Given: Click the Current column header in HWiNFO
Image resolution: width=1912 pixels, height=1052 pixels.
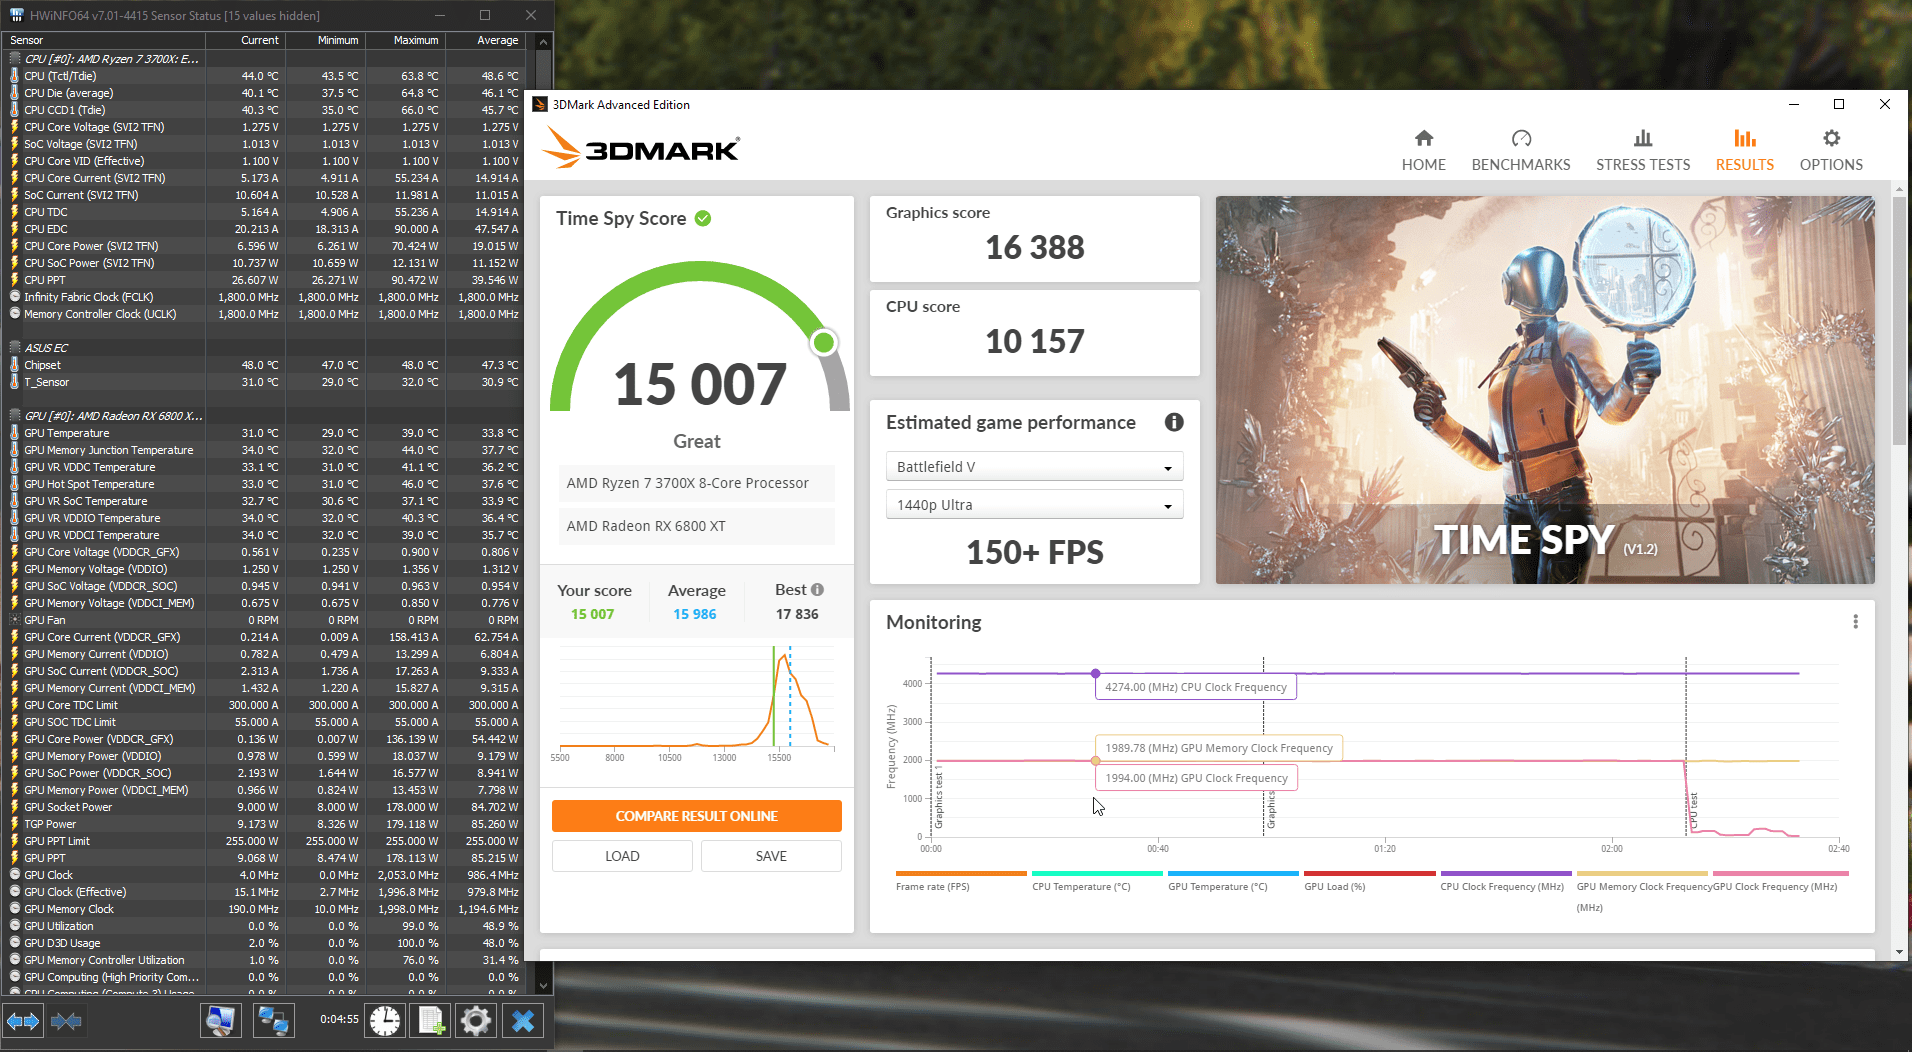Looking at the screenshot, I should pos(245,40).
